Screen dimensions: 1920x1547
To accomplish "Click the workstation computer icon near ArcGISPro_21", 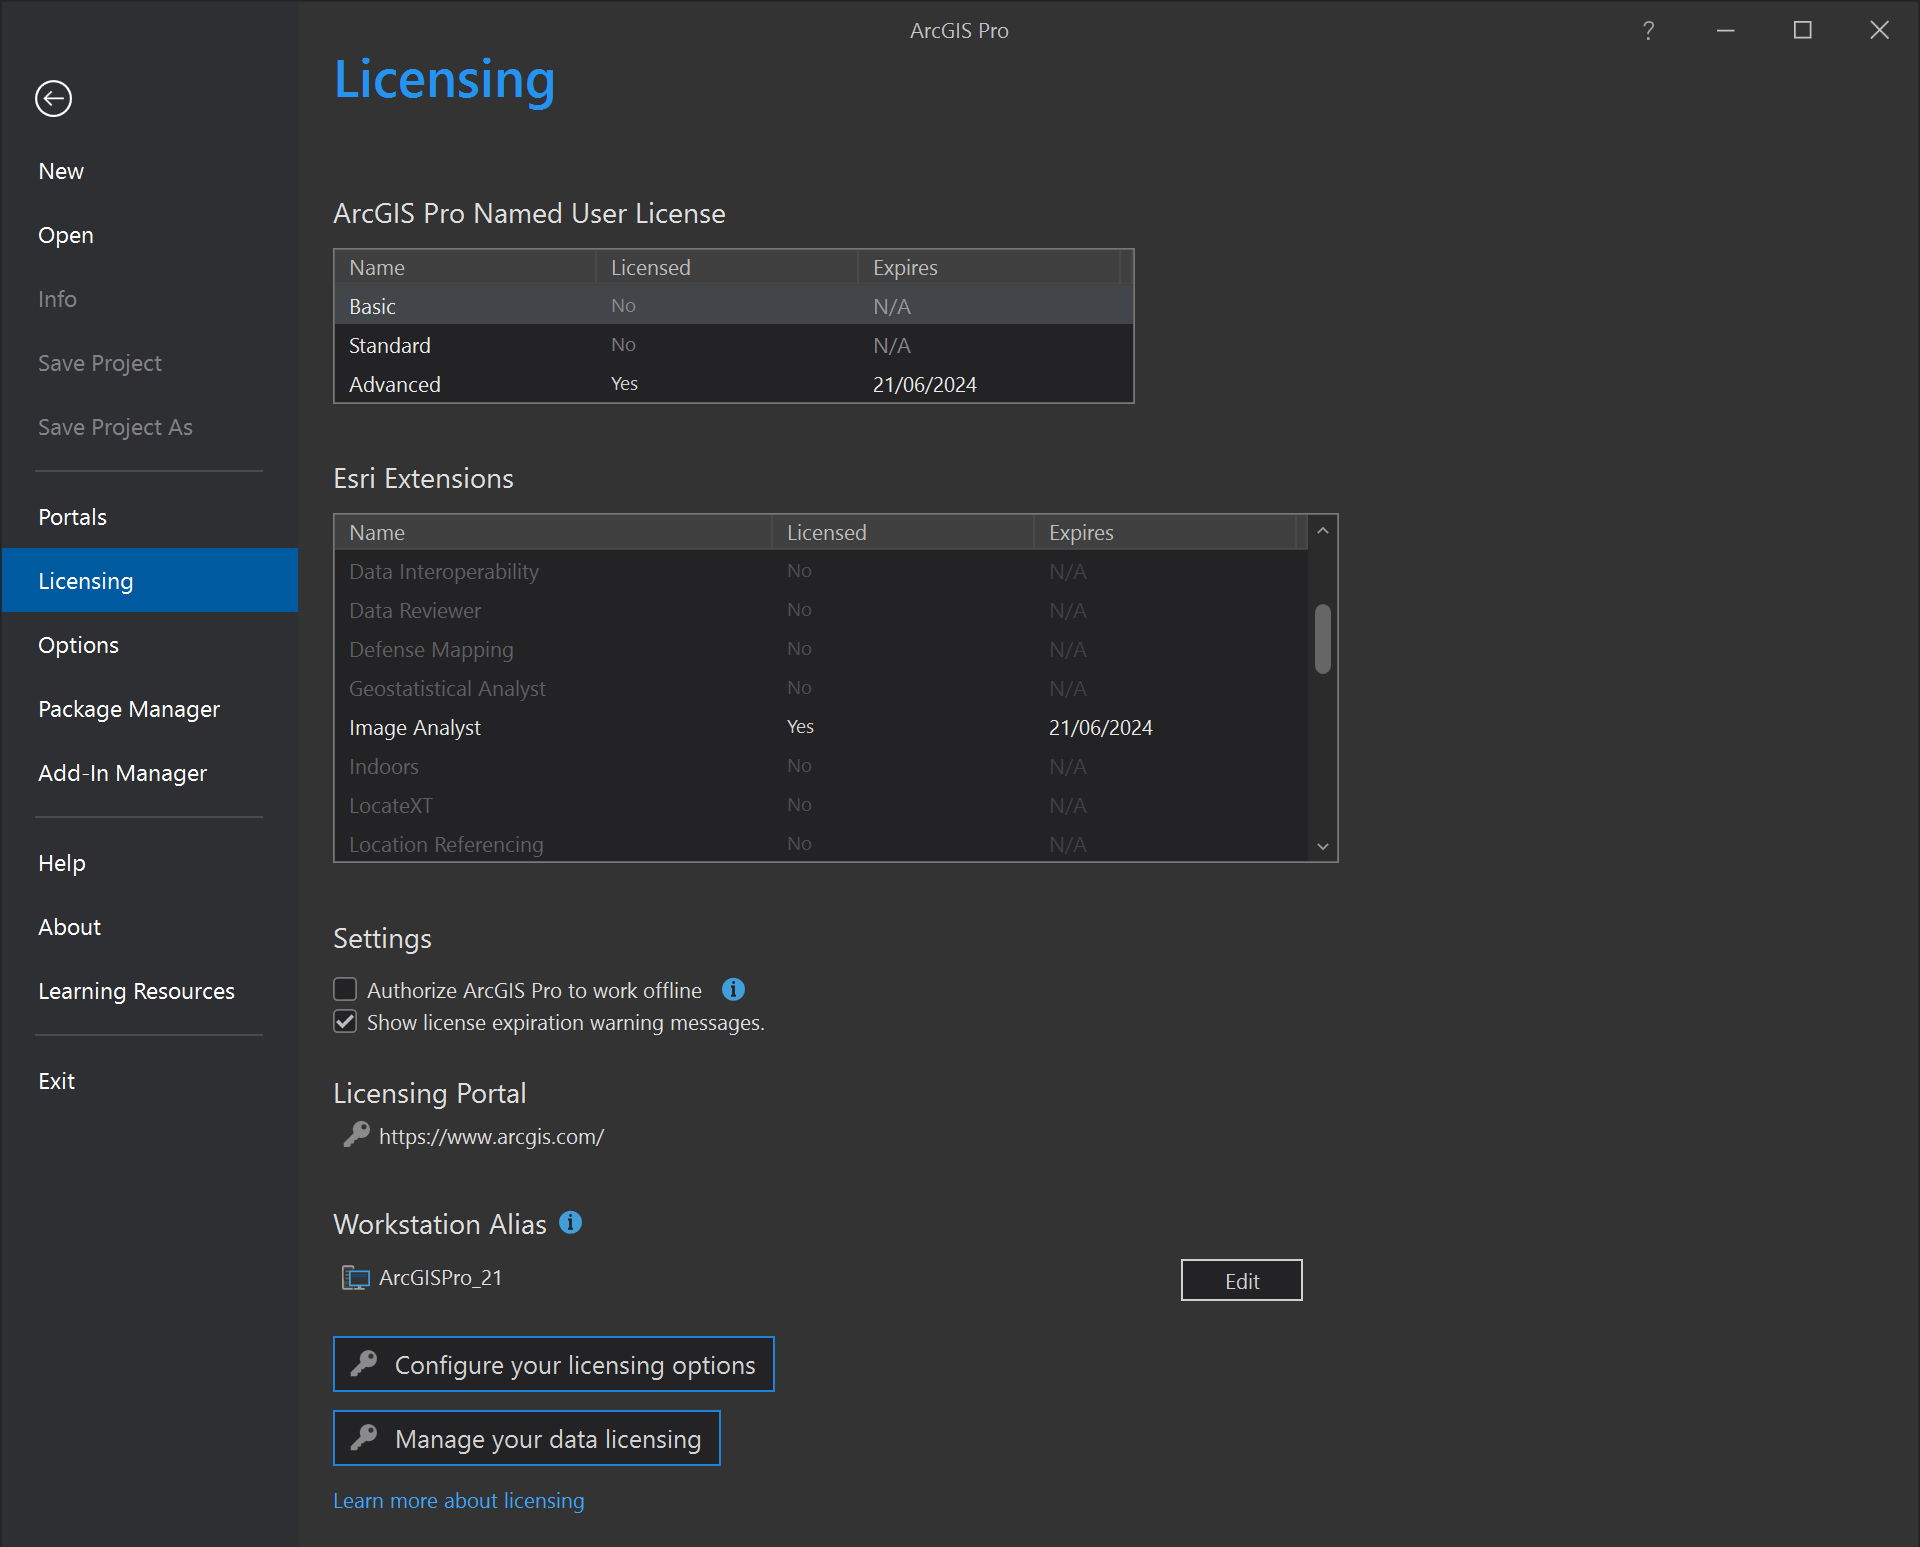I will [355, 1278].
